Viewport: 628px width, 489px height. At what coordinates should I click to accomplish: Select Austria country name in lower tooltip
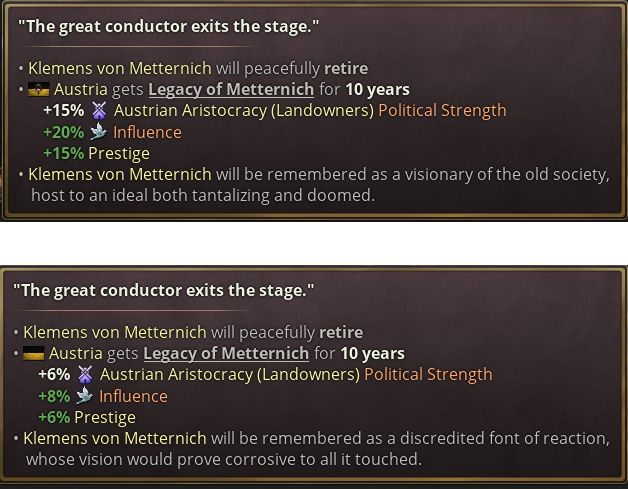[76, 354]
